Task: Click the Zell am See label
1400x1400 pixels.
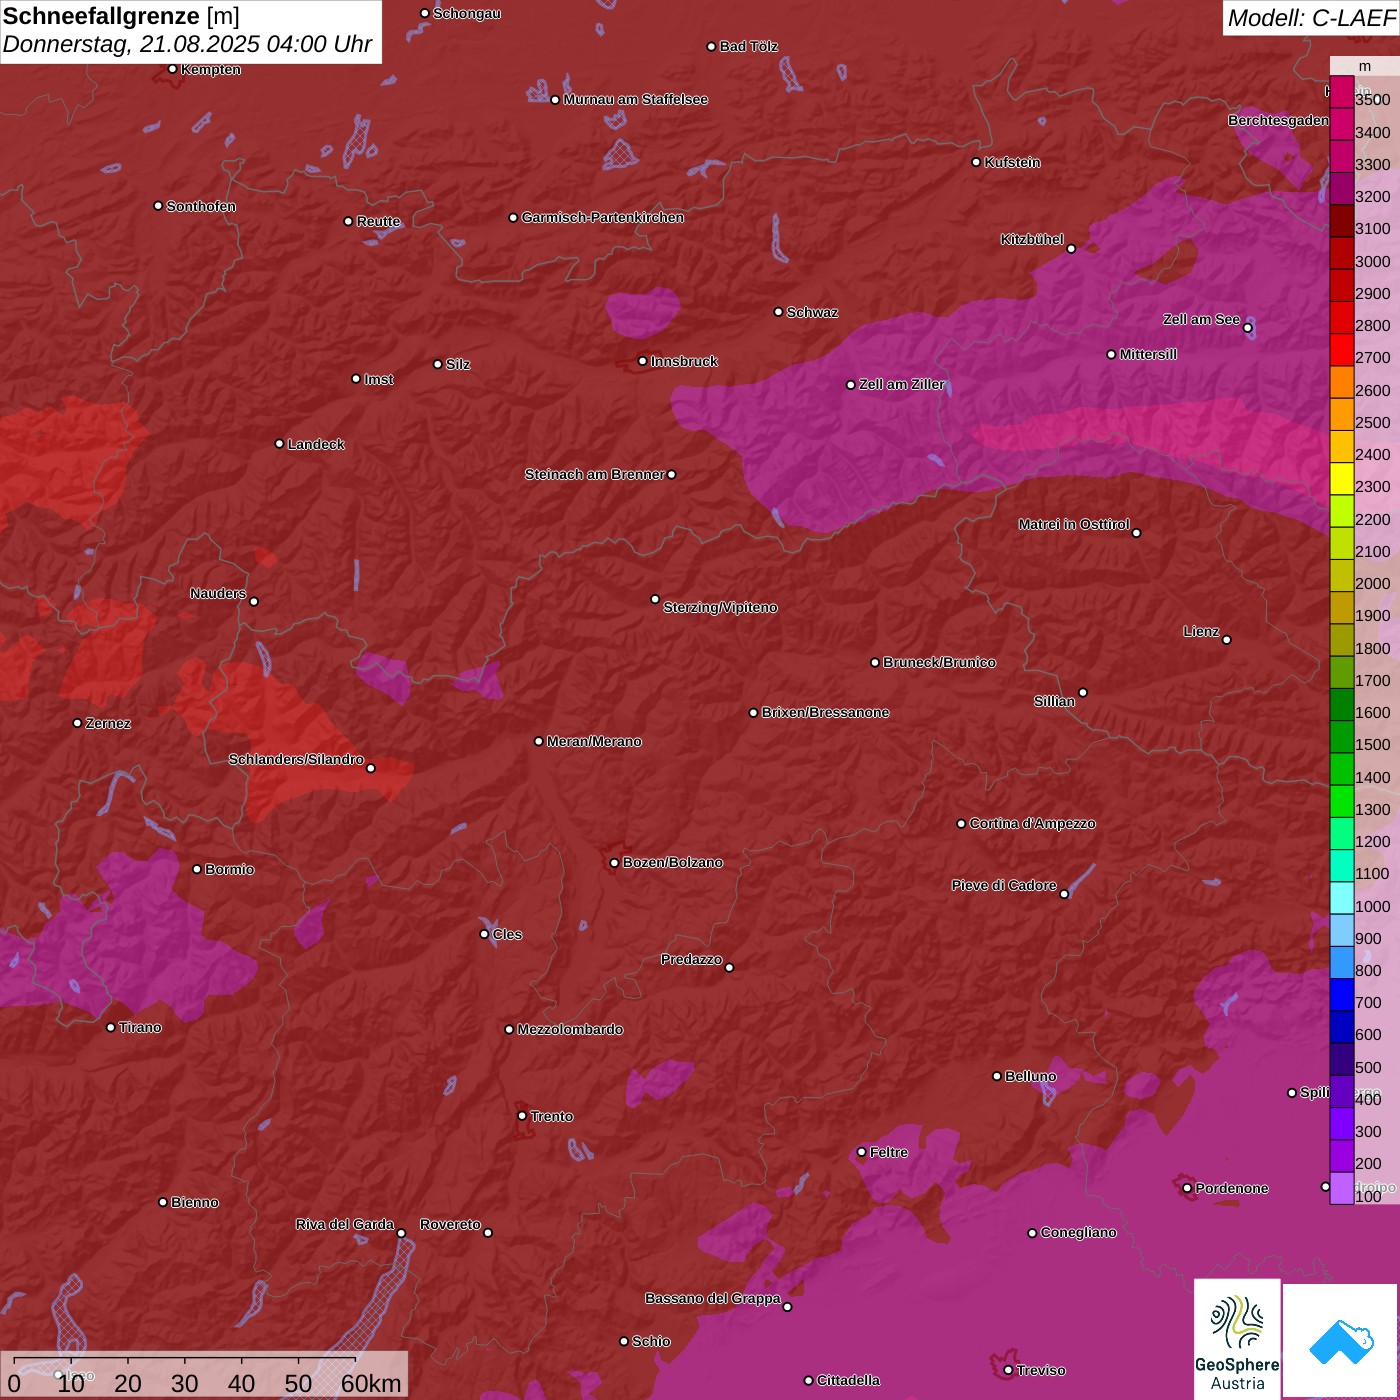Action: (1201, 320)
